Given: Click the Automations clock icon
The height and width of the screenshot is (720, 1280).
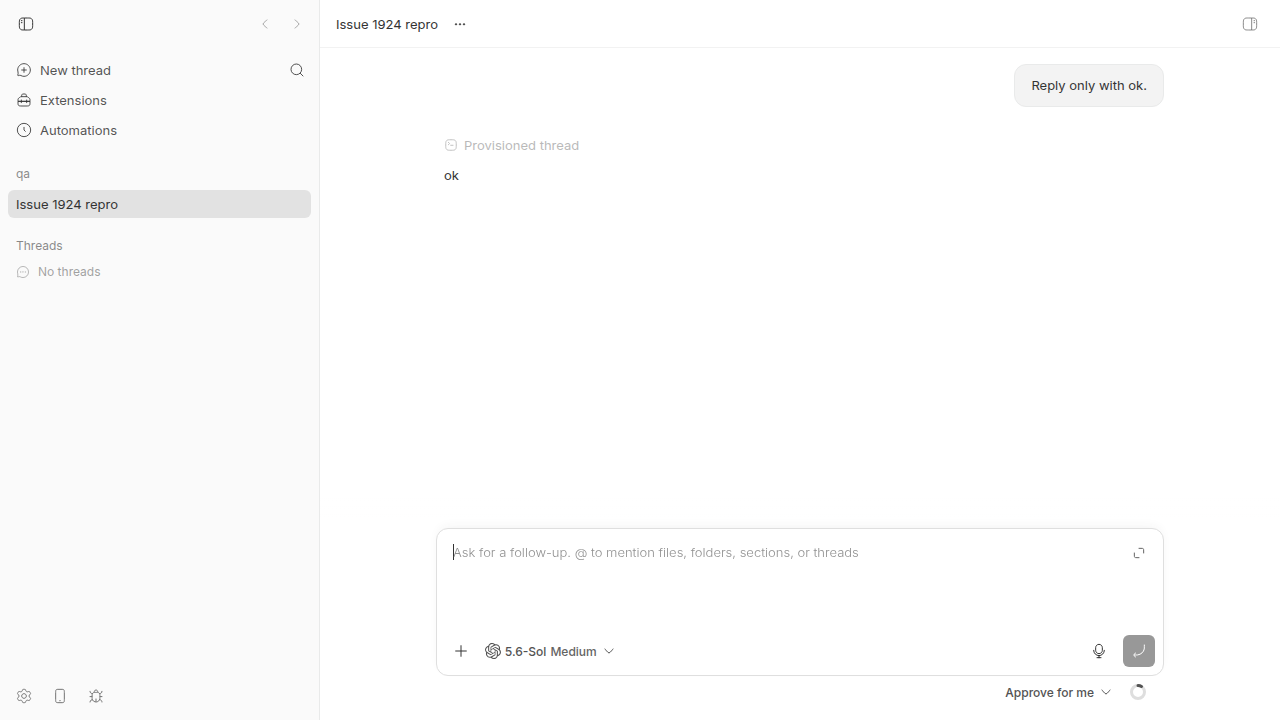Looking at the screenshot, I should tap(24, 130).
